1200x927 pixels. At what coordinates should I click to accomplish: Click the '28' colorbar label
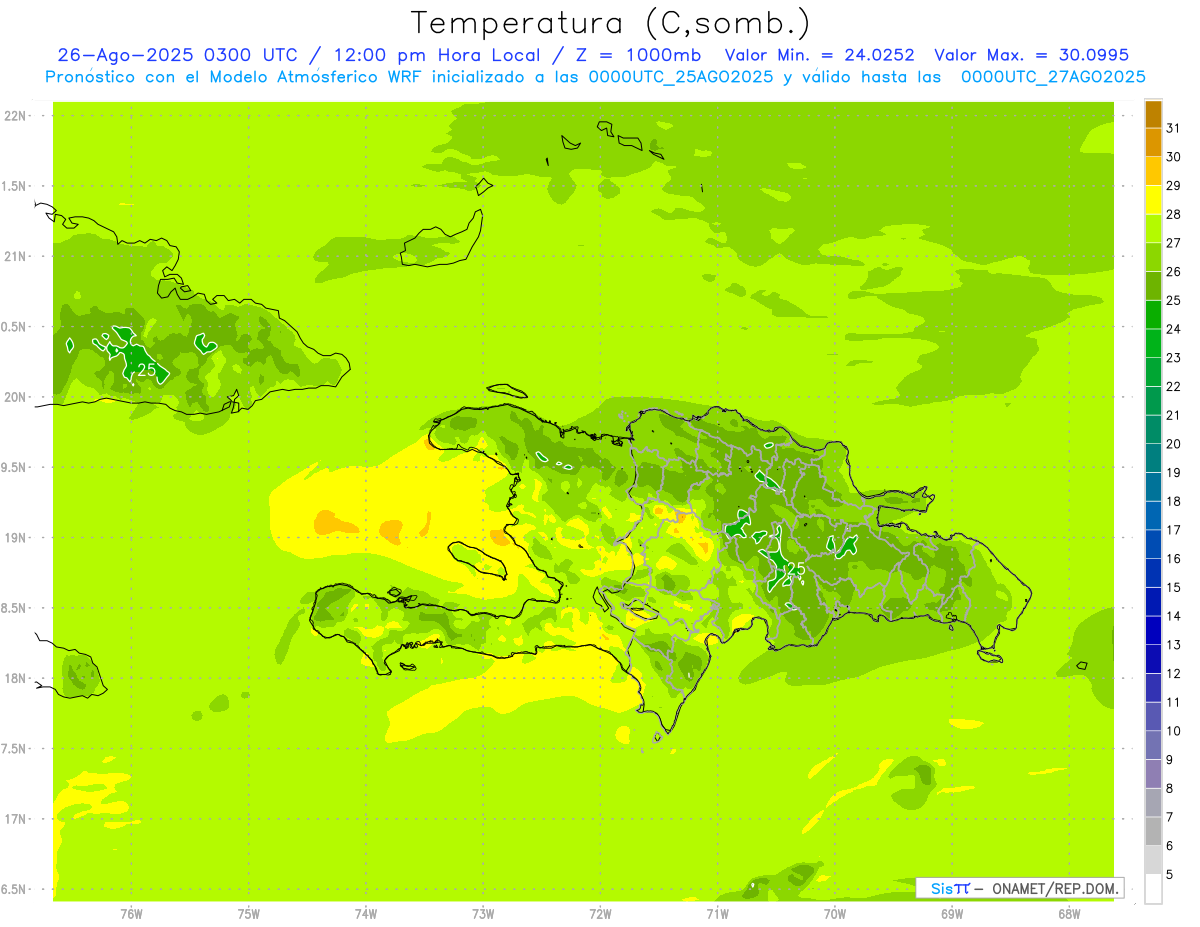[1174, 214]
